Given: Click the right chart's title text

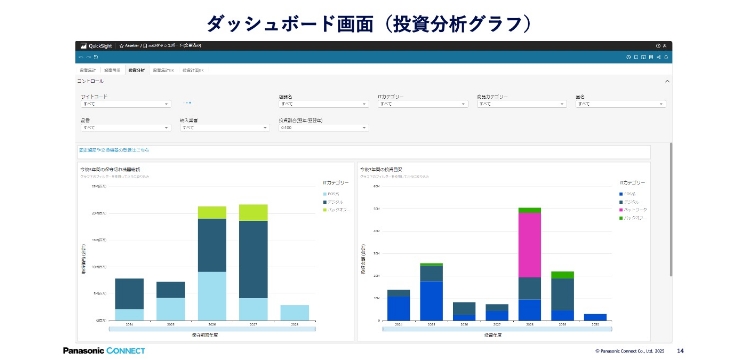Looking at the screenshot, I should [382, 169].
